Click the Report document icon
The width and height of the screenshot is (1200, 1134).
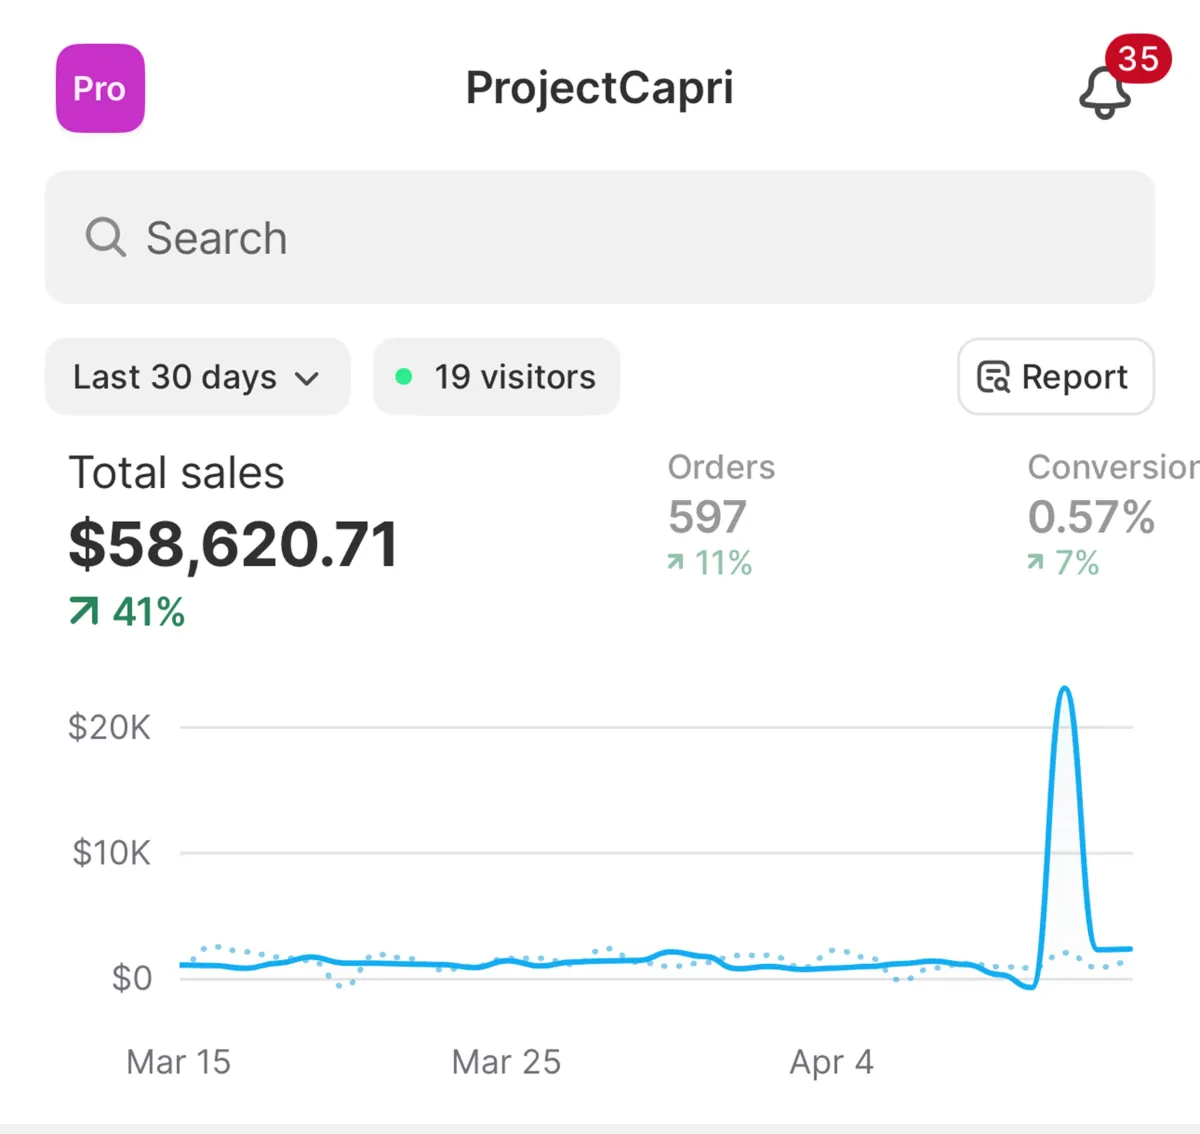[993, 377]
